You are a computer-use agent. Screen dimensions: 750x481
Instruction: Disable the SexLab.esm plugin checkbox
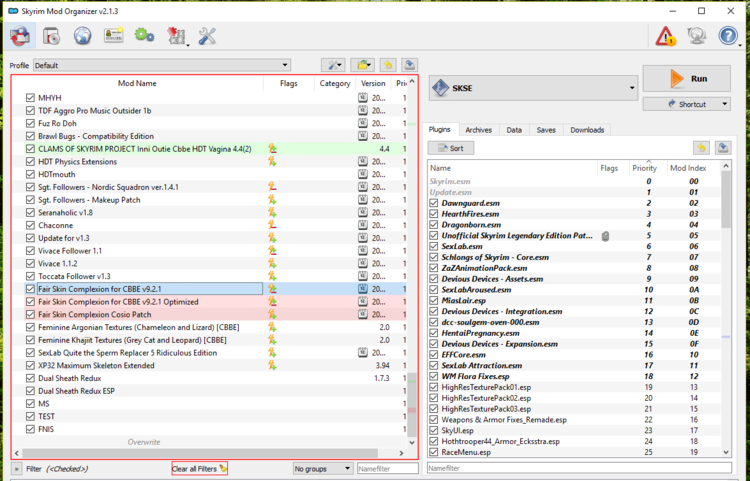434,246
